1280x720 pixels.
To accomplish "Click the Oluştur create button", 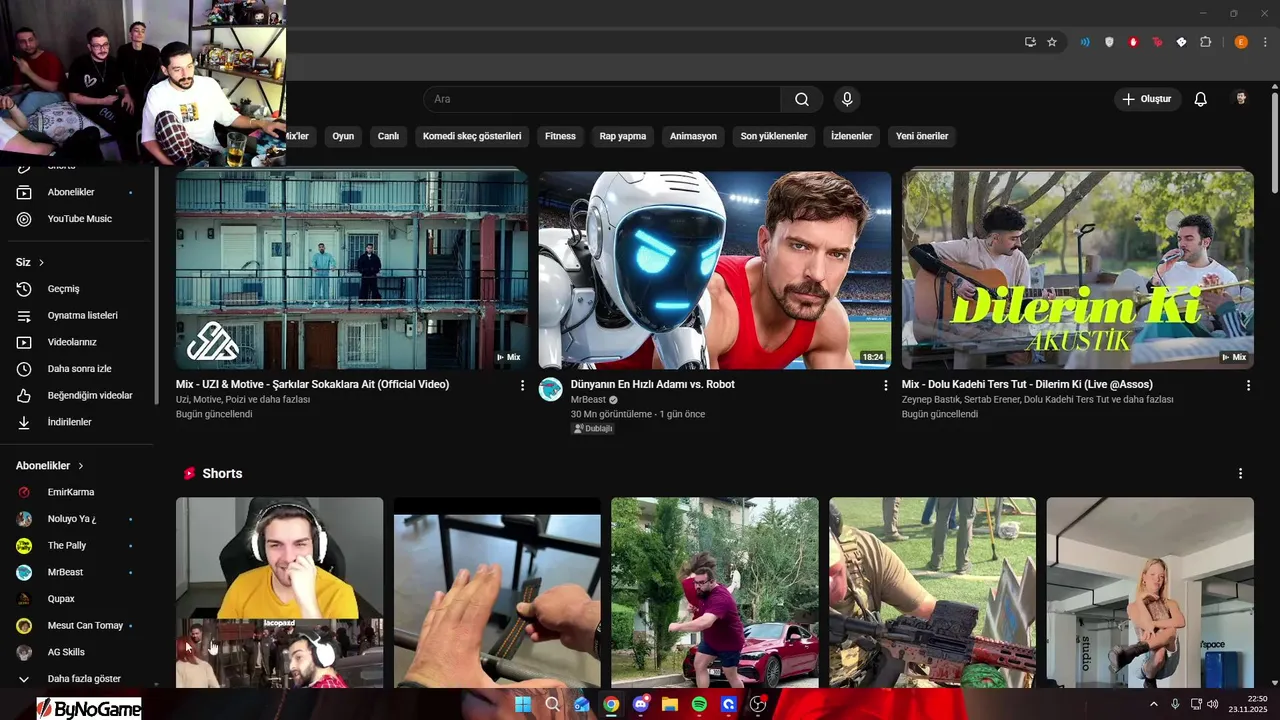I will [1148, 99].
